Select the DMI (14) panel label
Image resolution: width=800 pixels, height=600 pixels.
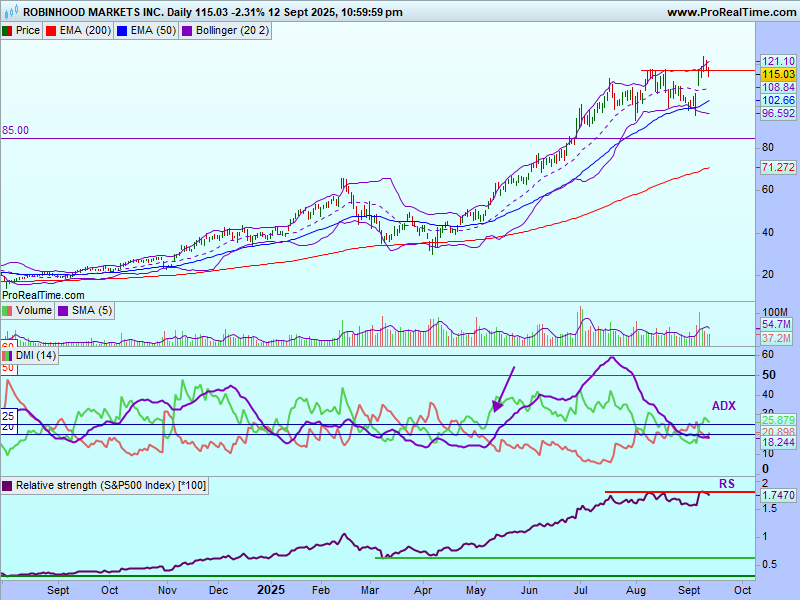coord(36,356)
